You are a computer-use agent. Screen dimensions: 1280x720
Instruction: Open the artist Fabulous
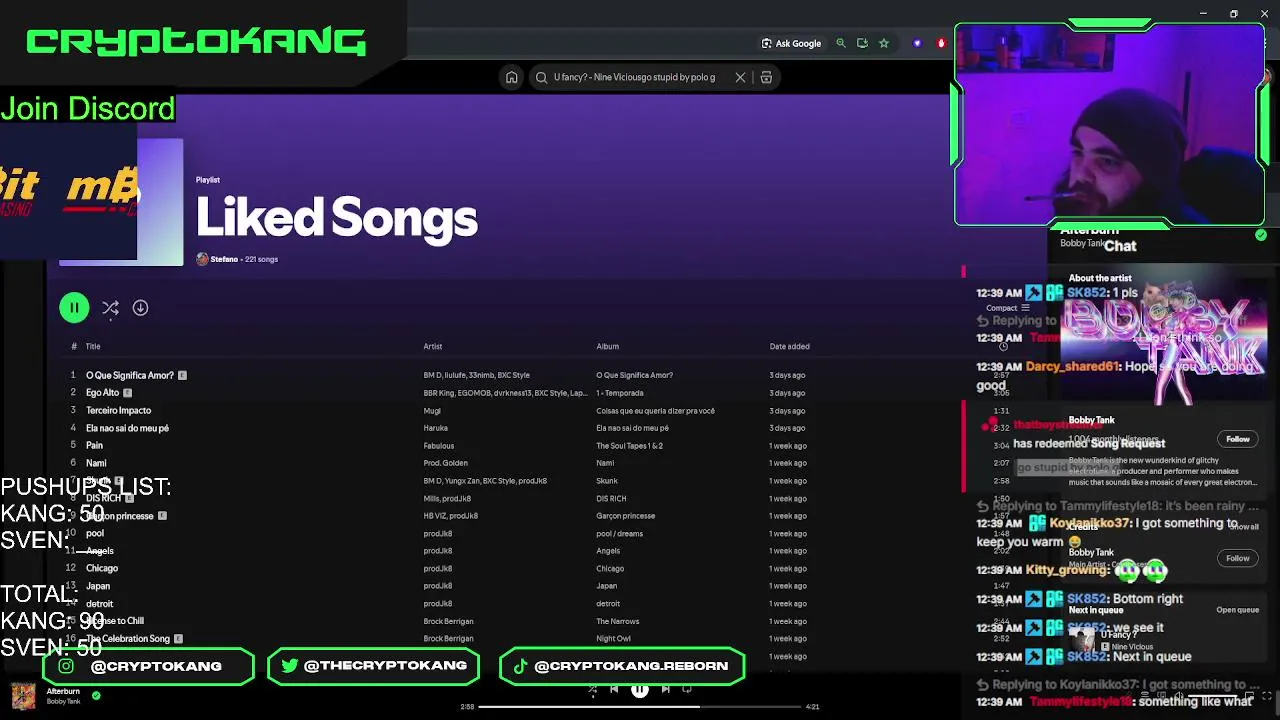point(438,446)
